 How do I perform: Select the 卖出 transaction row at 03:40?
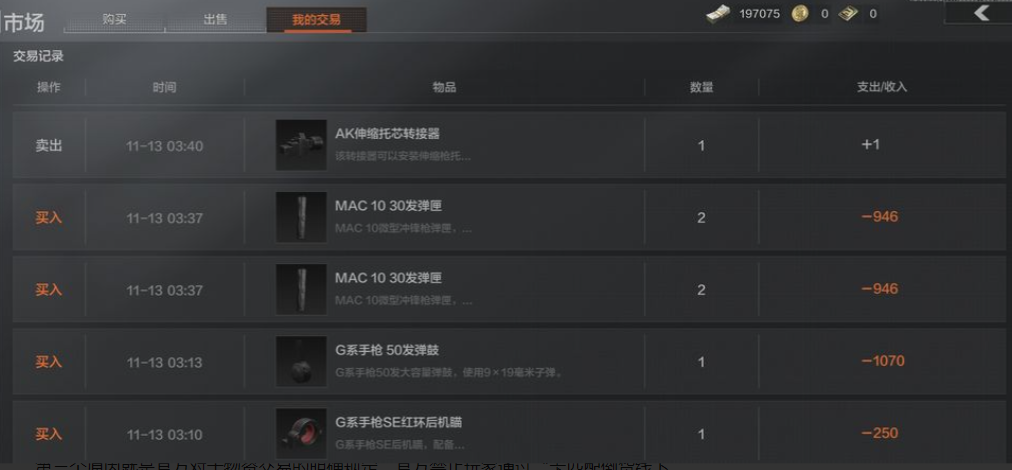509,145
